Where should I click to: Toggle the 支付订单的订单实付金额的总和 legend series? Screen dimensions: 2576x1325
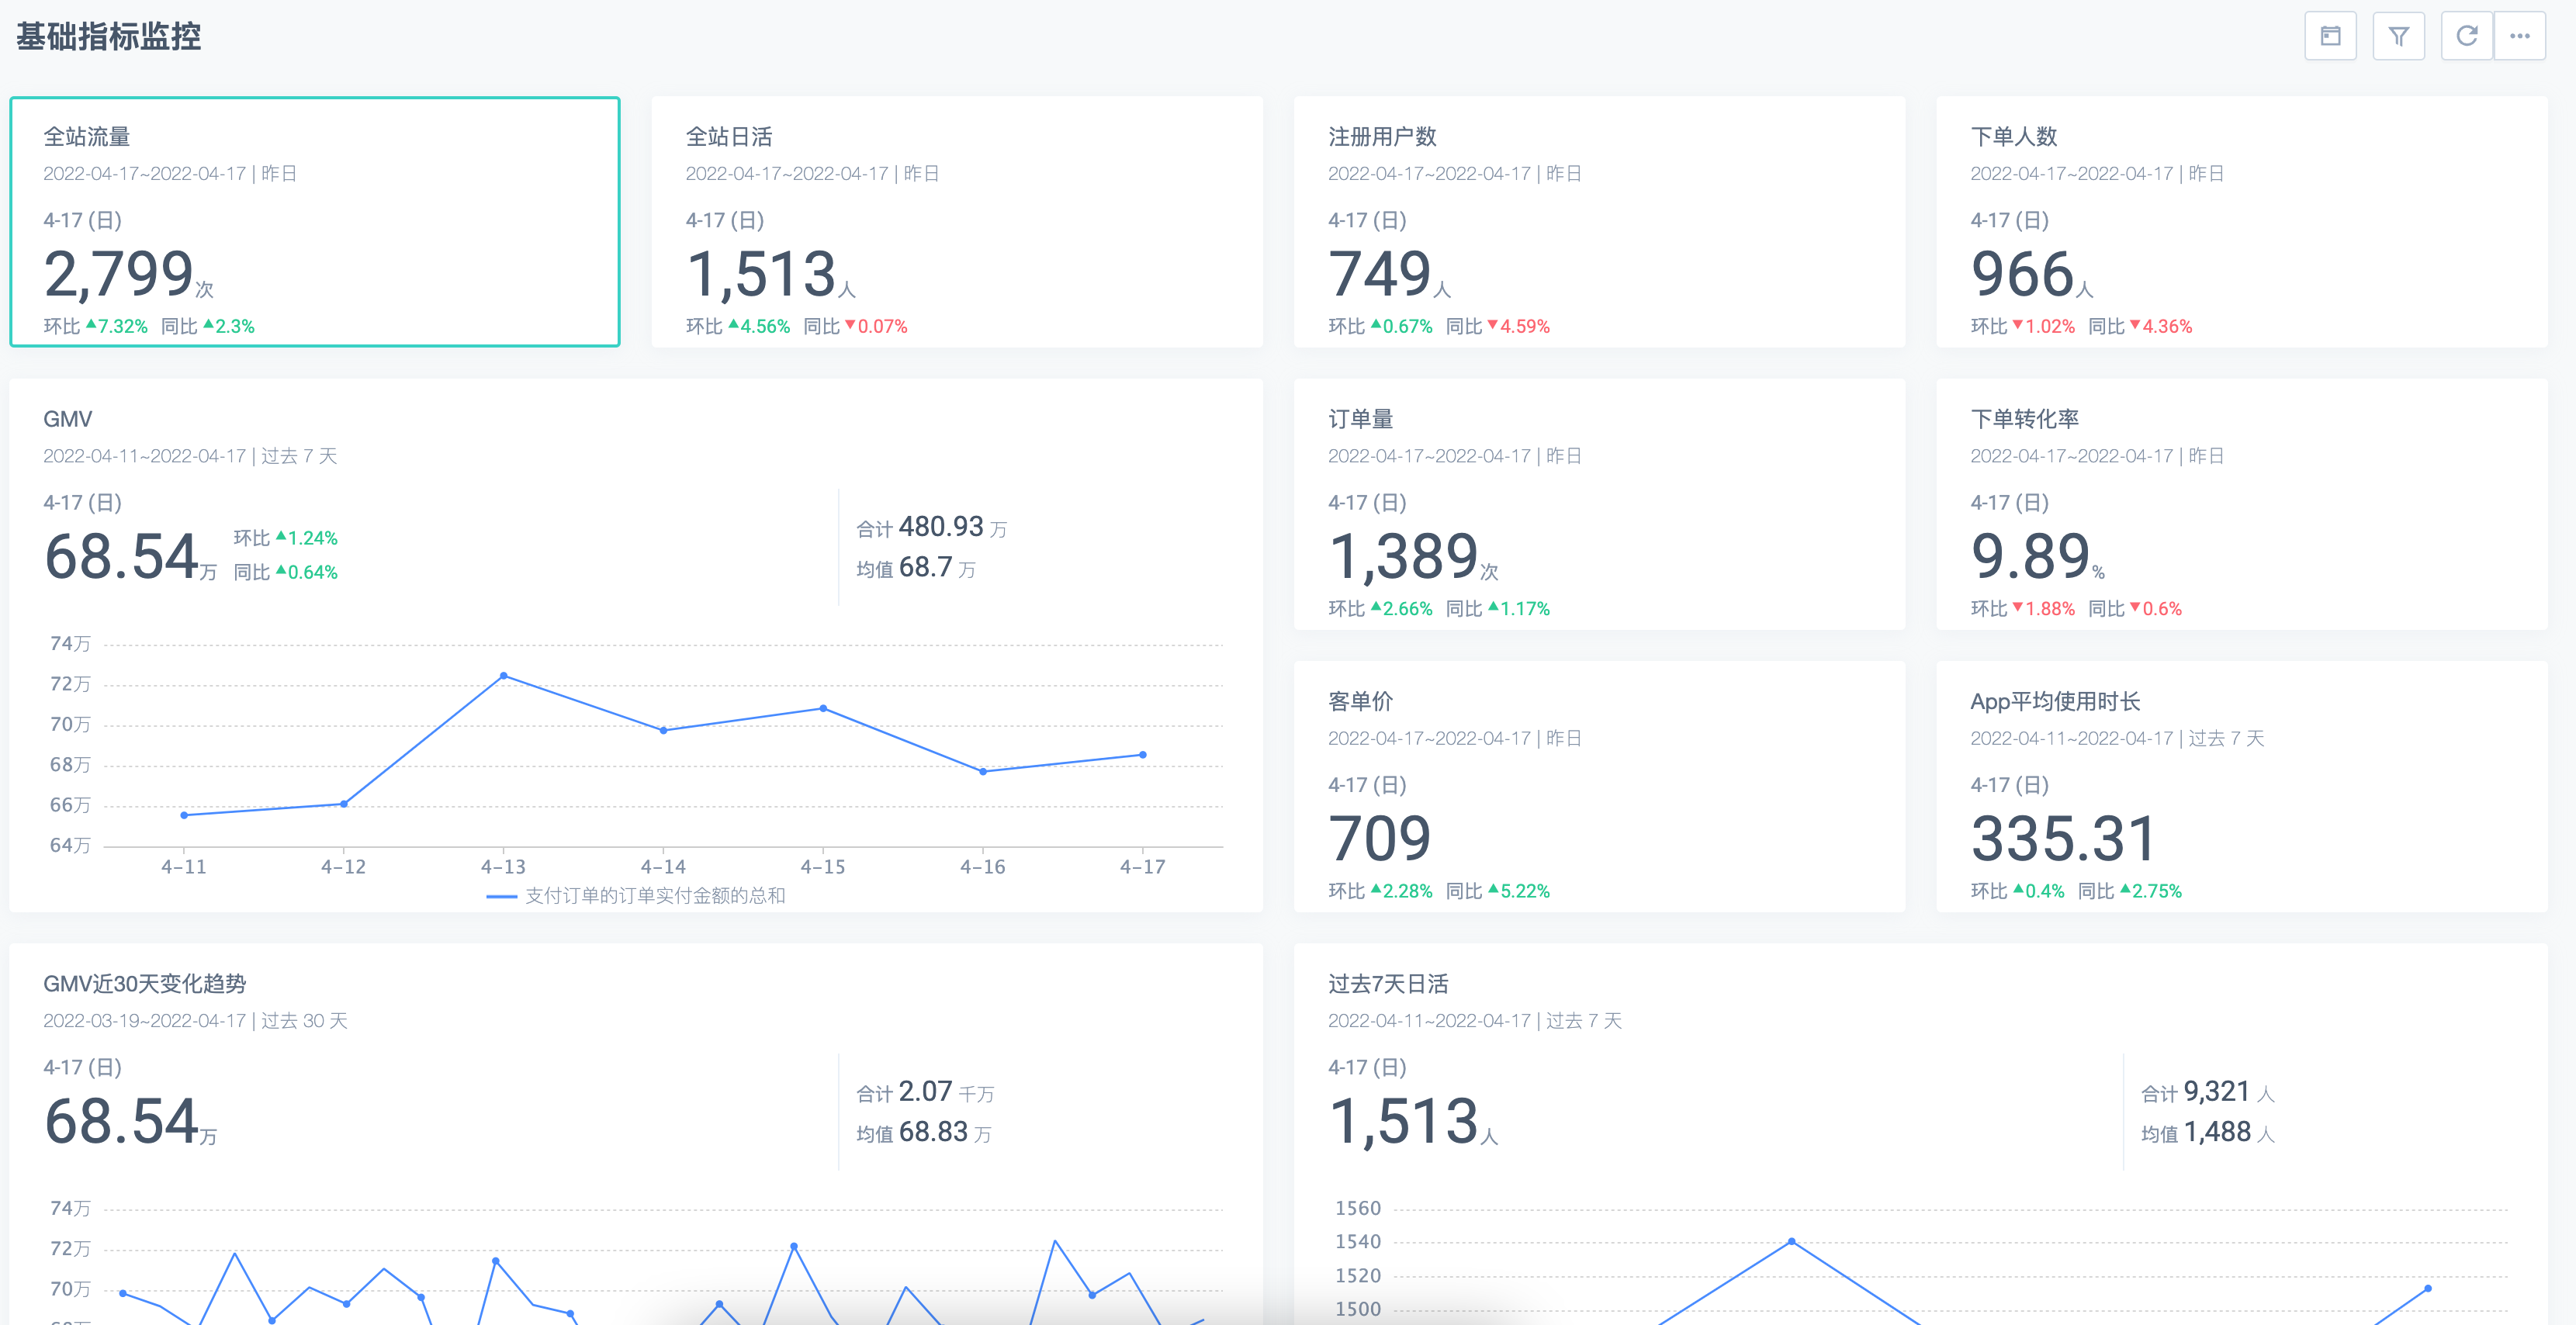pos(636,895)
